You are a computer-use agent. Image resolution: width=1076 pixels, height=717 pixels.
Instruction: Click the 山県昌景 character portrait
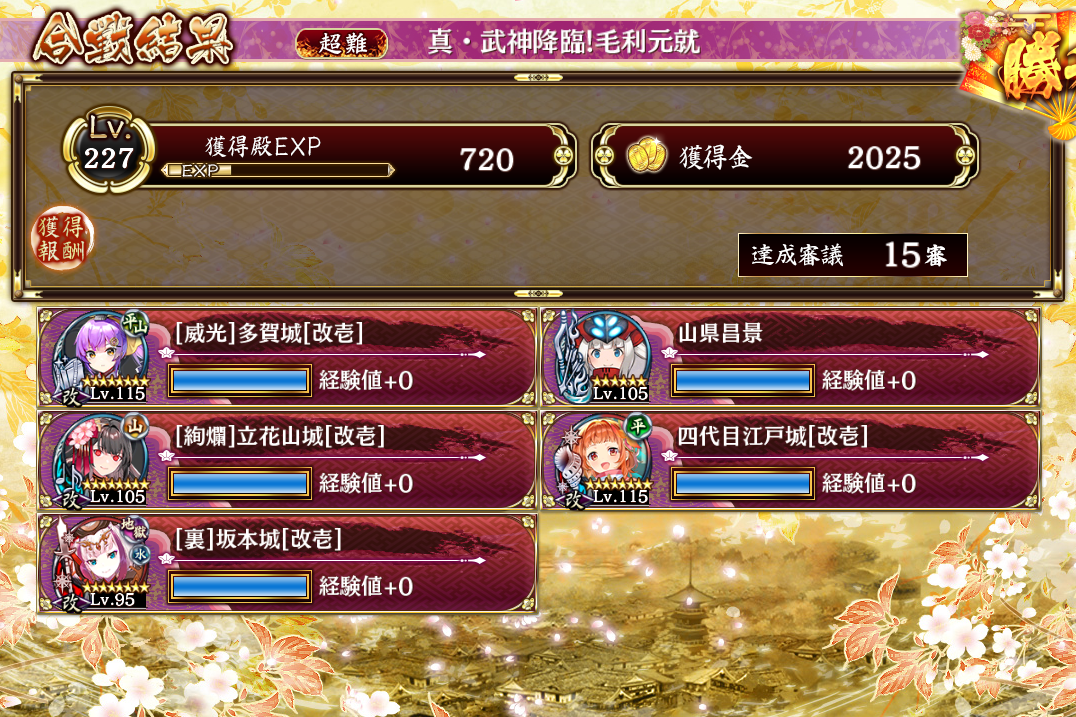[603, 357]
